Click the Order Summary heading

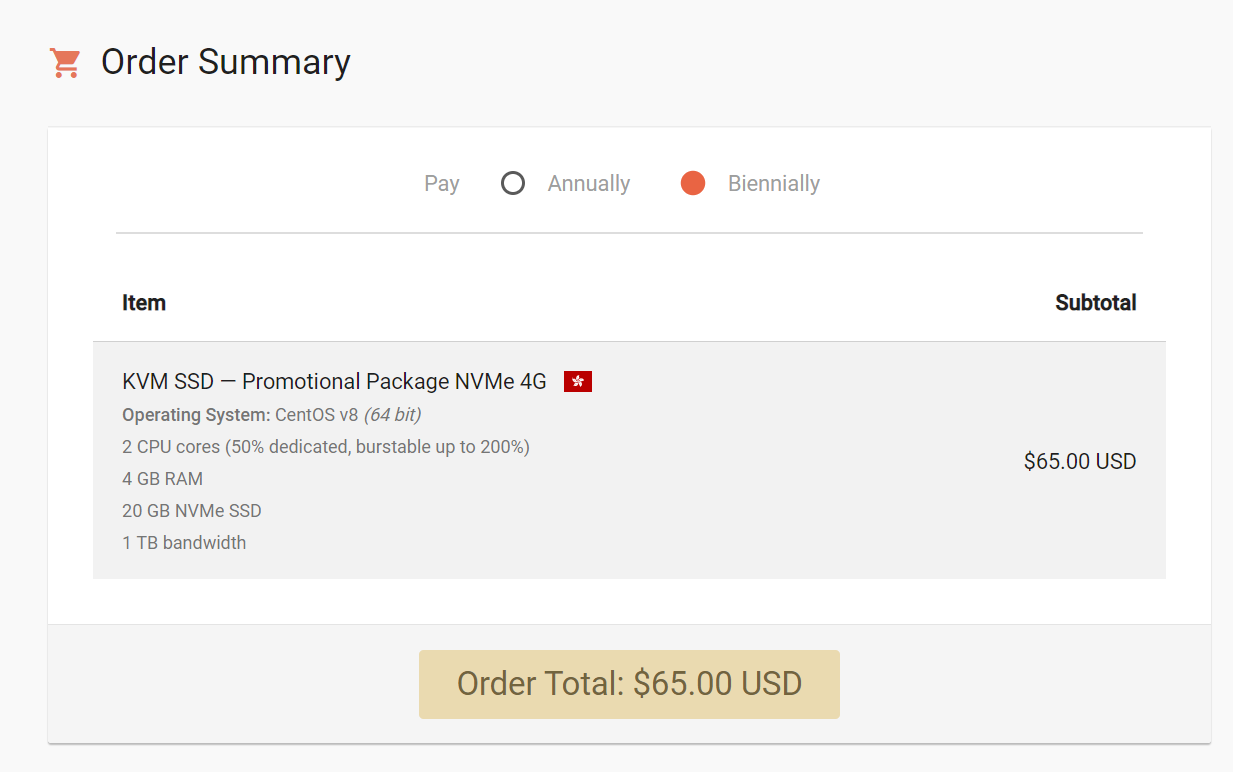tap(225, 62)
